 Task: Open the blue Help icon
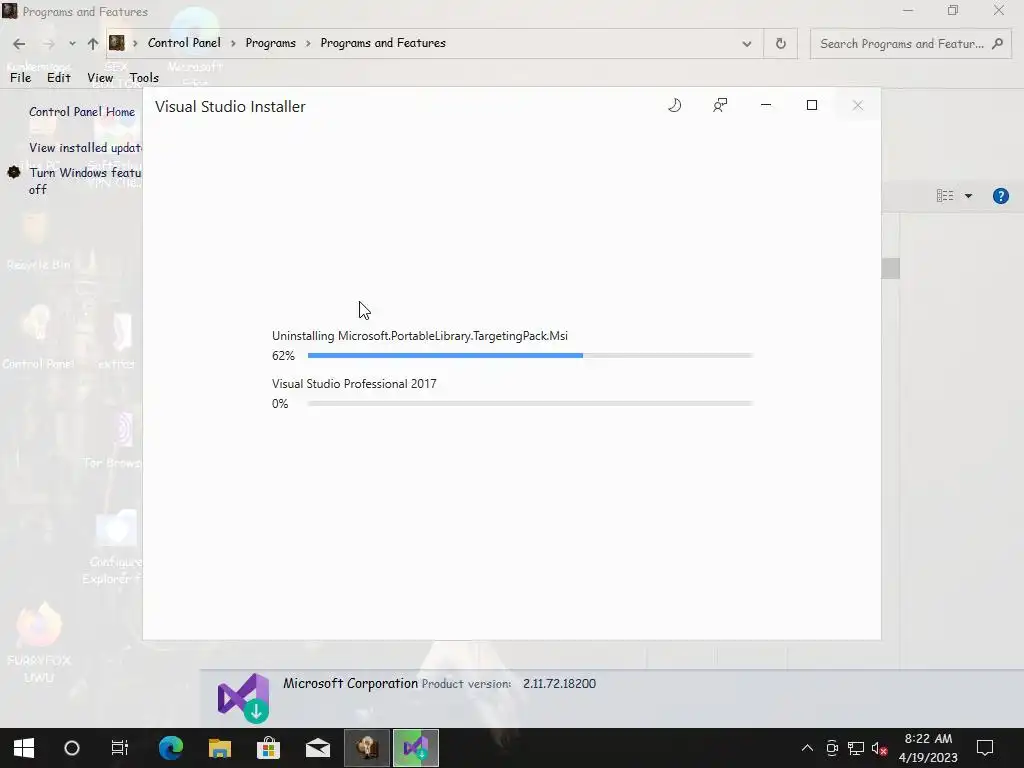pyautogui.click(x=1000, y=196)
